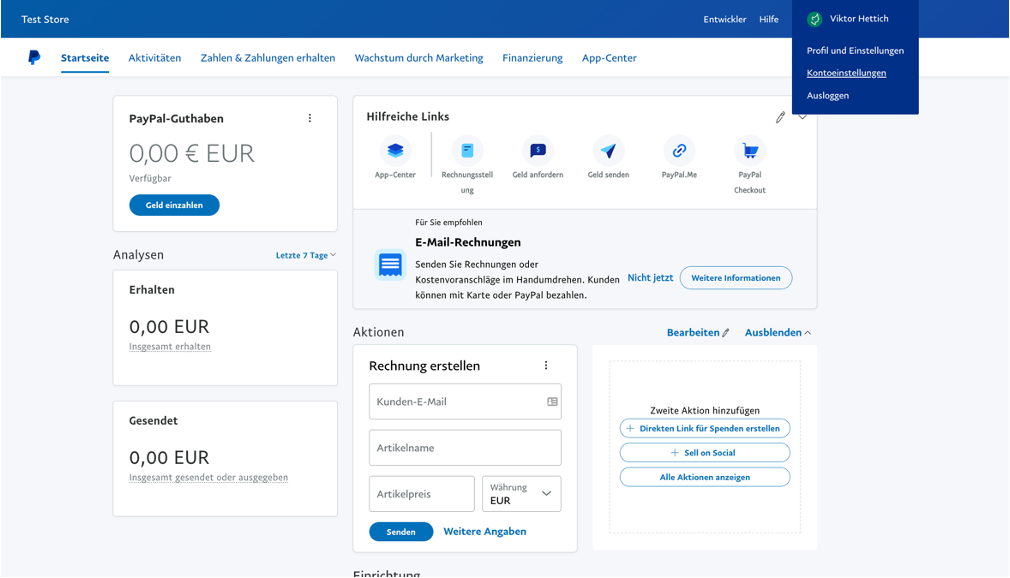The image size is (1010, 578).
Task: Focus the Artikelpreis input field
Action: click(422, 494)
